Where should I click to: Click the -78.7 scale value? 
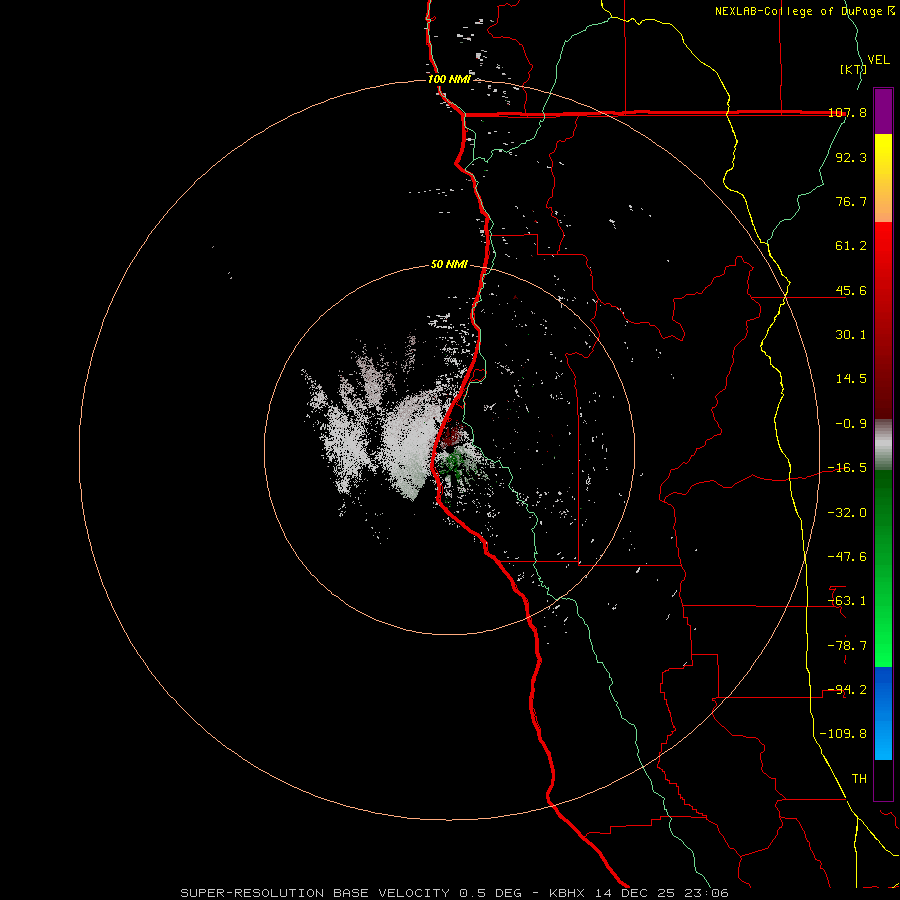pyautogui.click(x=847, y=646)
